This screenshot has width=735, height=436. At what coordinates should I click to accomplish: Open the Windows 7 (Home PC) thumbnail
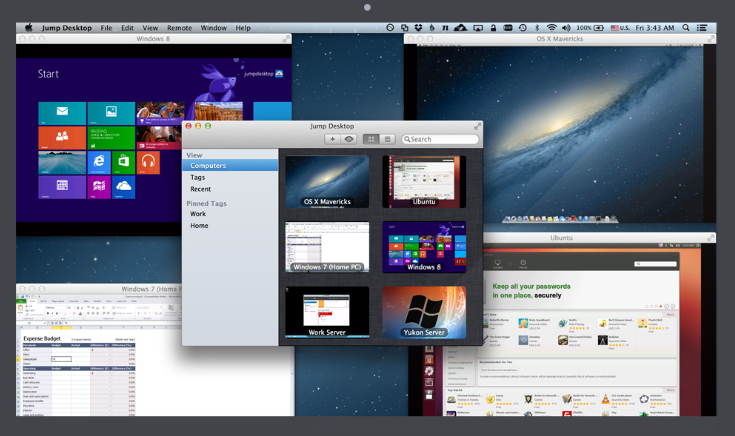pyautogui.click(x=327, y=247)
